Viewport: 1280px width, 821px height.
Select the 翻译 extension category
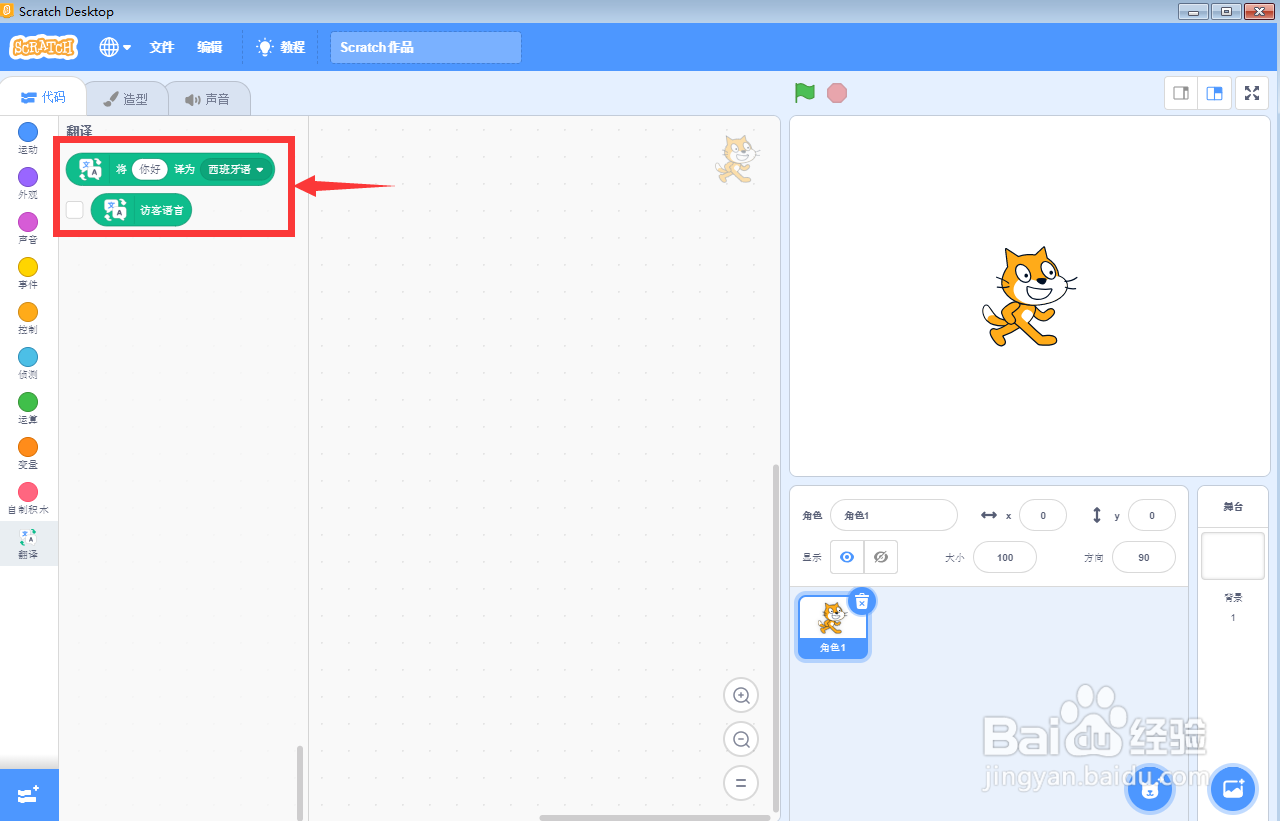click(28, 543)
